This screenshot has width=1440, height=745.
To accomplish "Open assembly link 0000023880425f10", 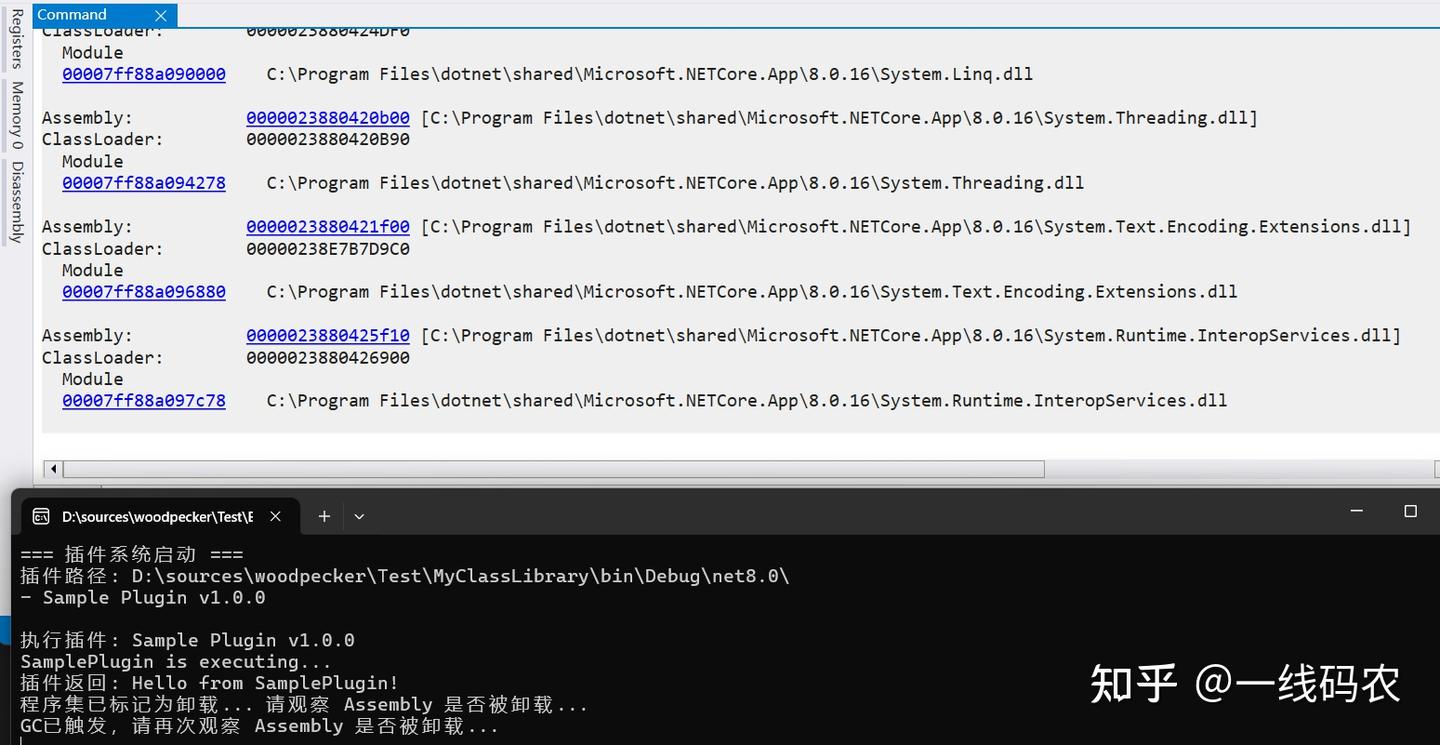I will (327, 335).
